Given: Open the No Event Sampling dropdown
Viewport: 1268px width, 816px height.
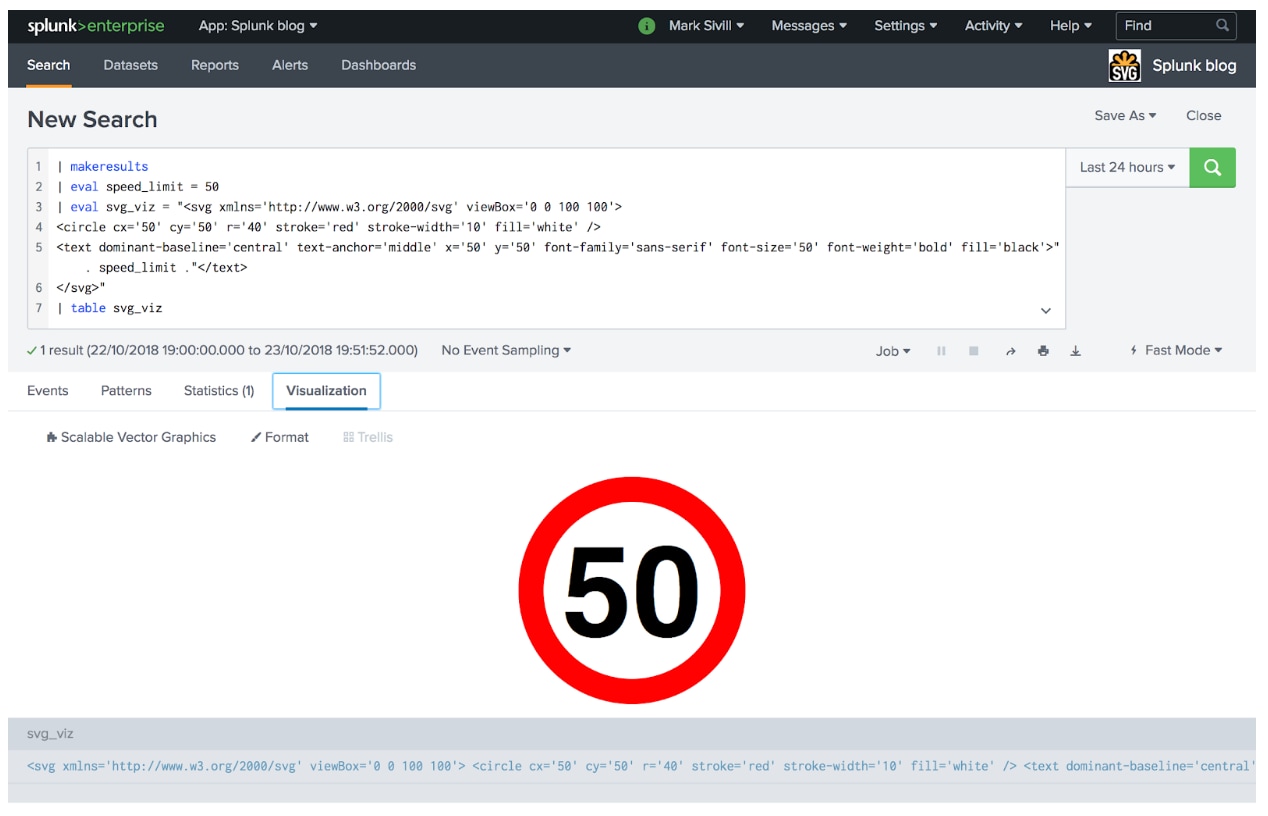Looking at the screenshot, I should [506, 351].
